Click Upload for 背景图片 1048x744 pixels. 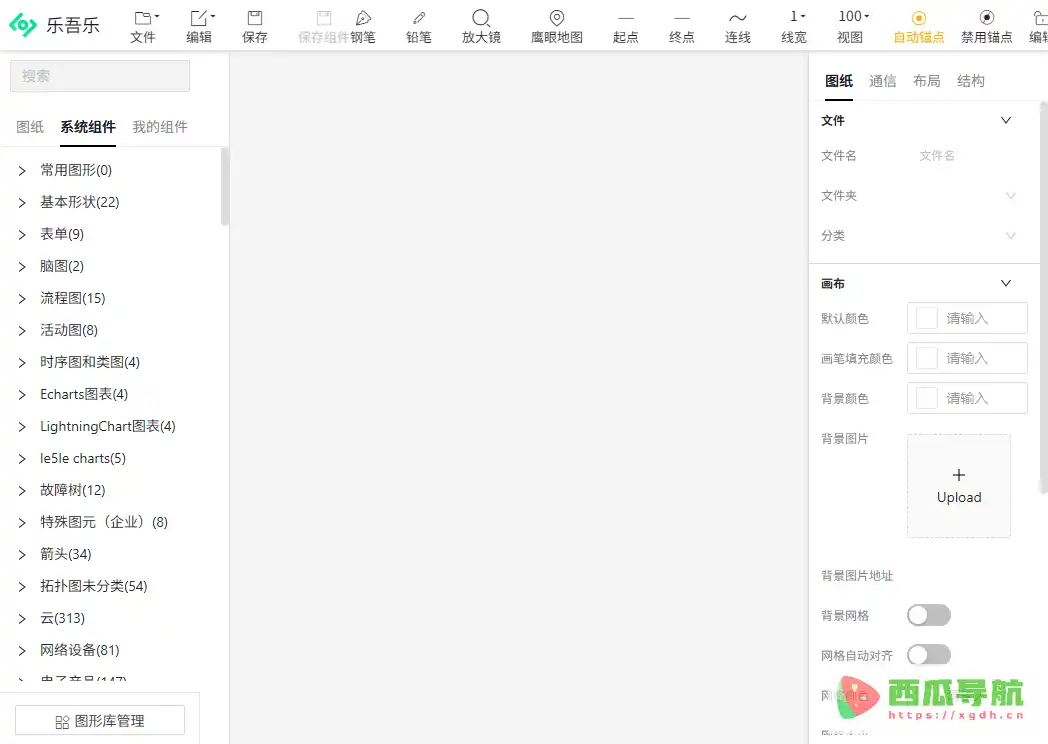tap(959, 486)
